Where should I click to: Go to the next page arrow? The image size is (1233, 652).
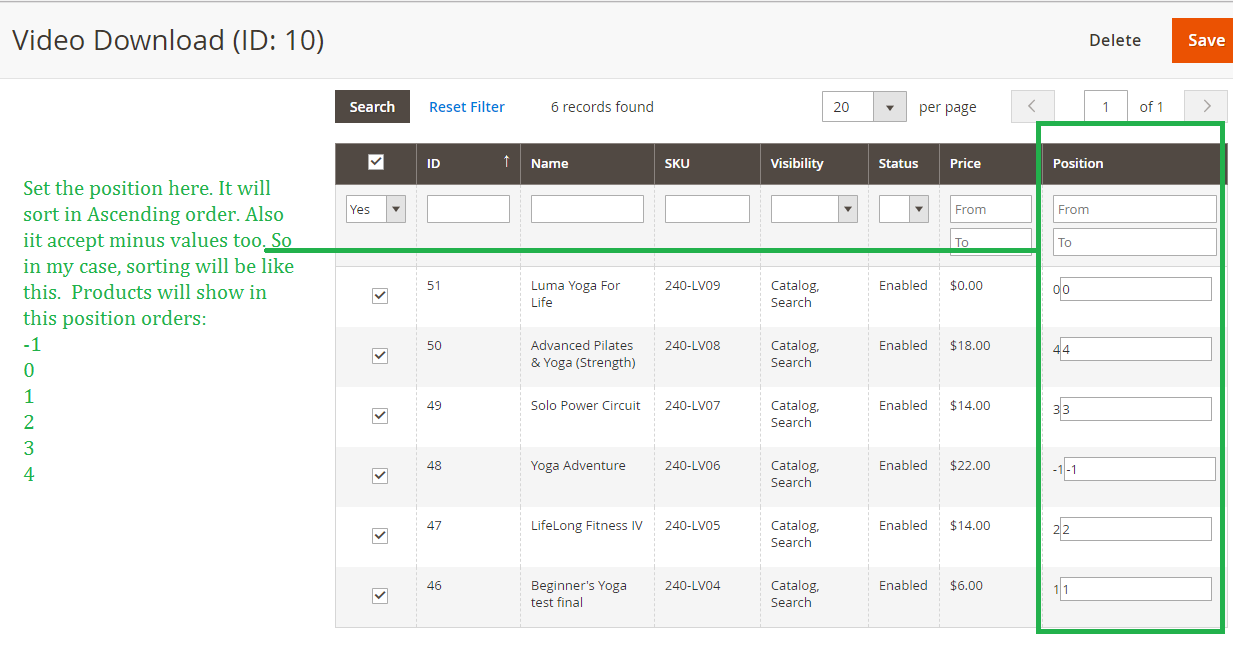point(1206,107)
